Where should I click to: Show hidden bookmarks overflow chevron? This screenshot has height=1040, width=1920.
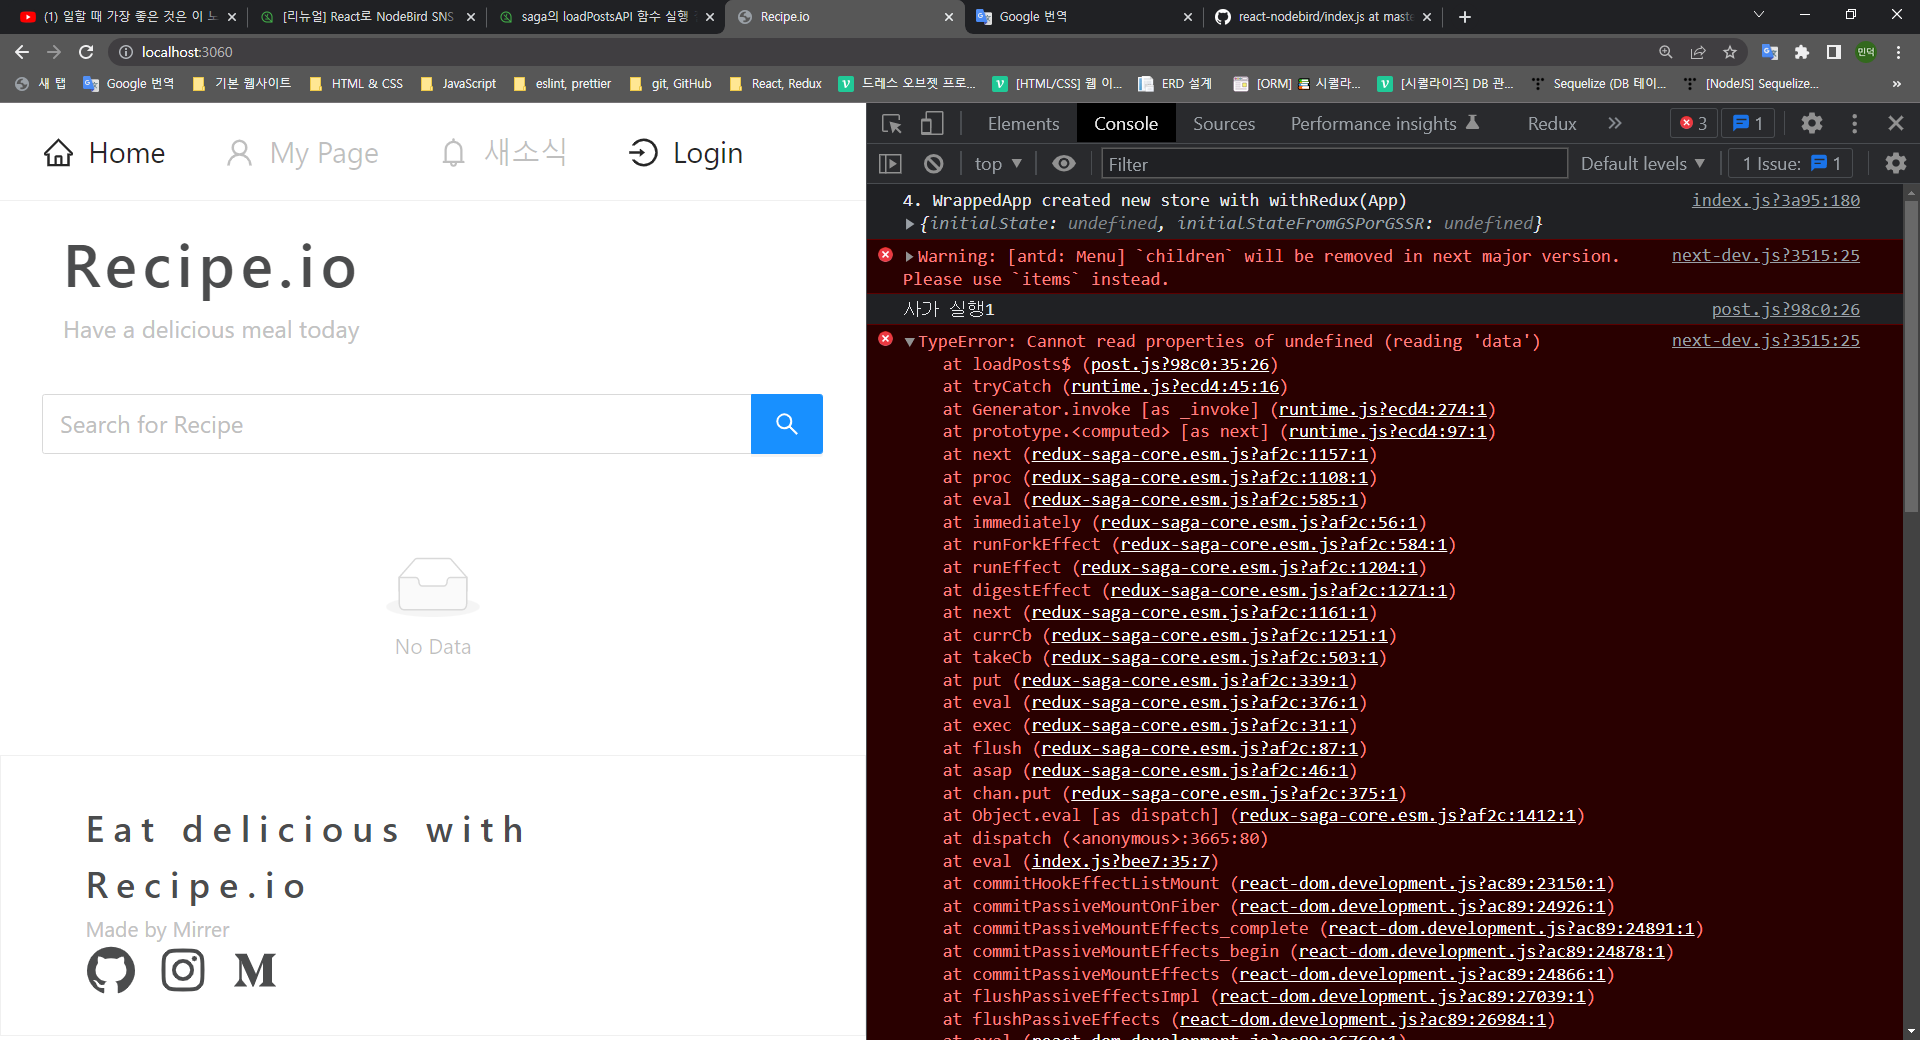pyautogui.click(x=1896, y=84)
